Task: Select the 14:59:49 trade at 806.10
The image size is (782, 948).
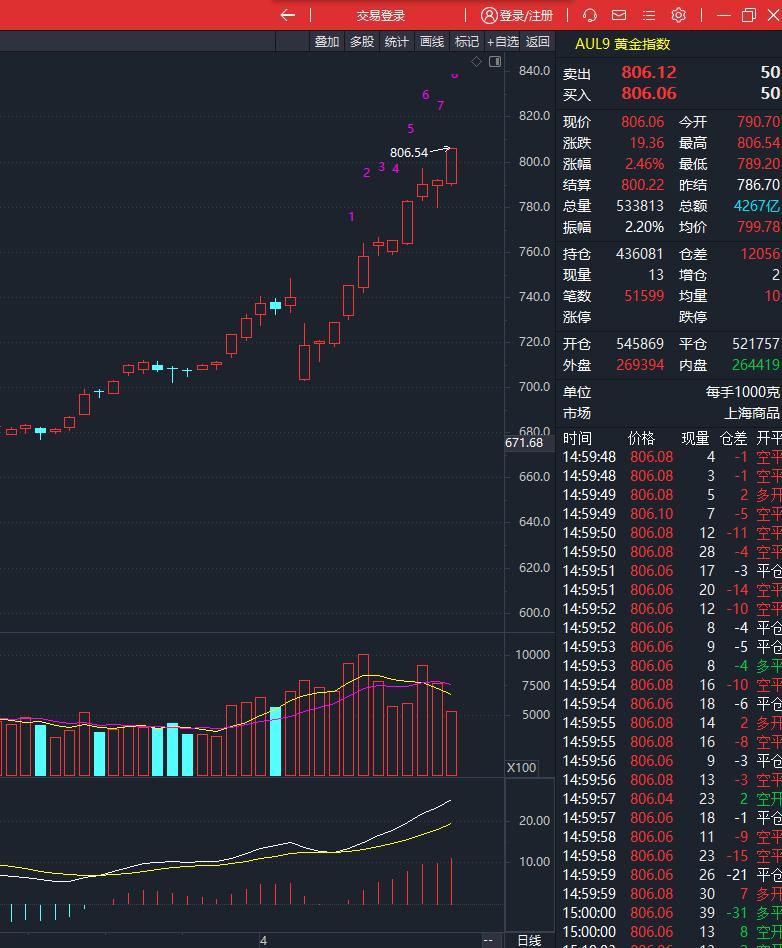Action: (671, 514)
